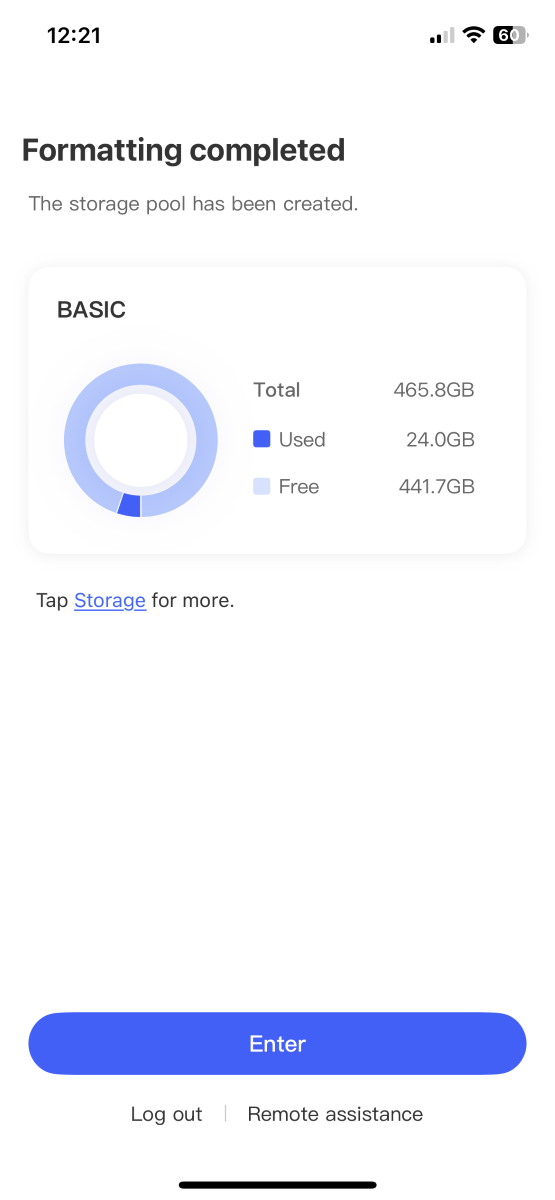555x1200 pixels.
Task: Tap the battery indicator in status bar
Action: [509, 35]
